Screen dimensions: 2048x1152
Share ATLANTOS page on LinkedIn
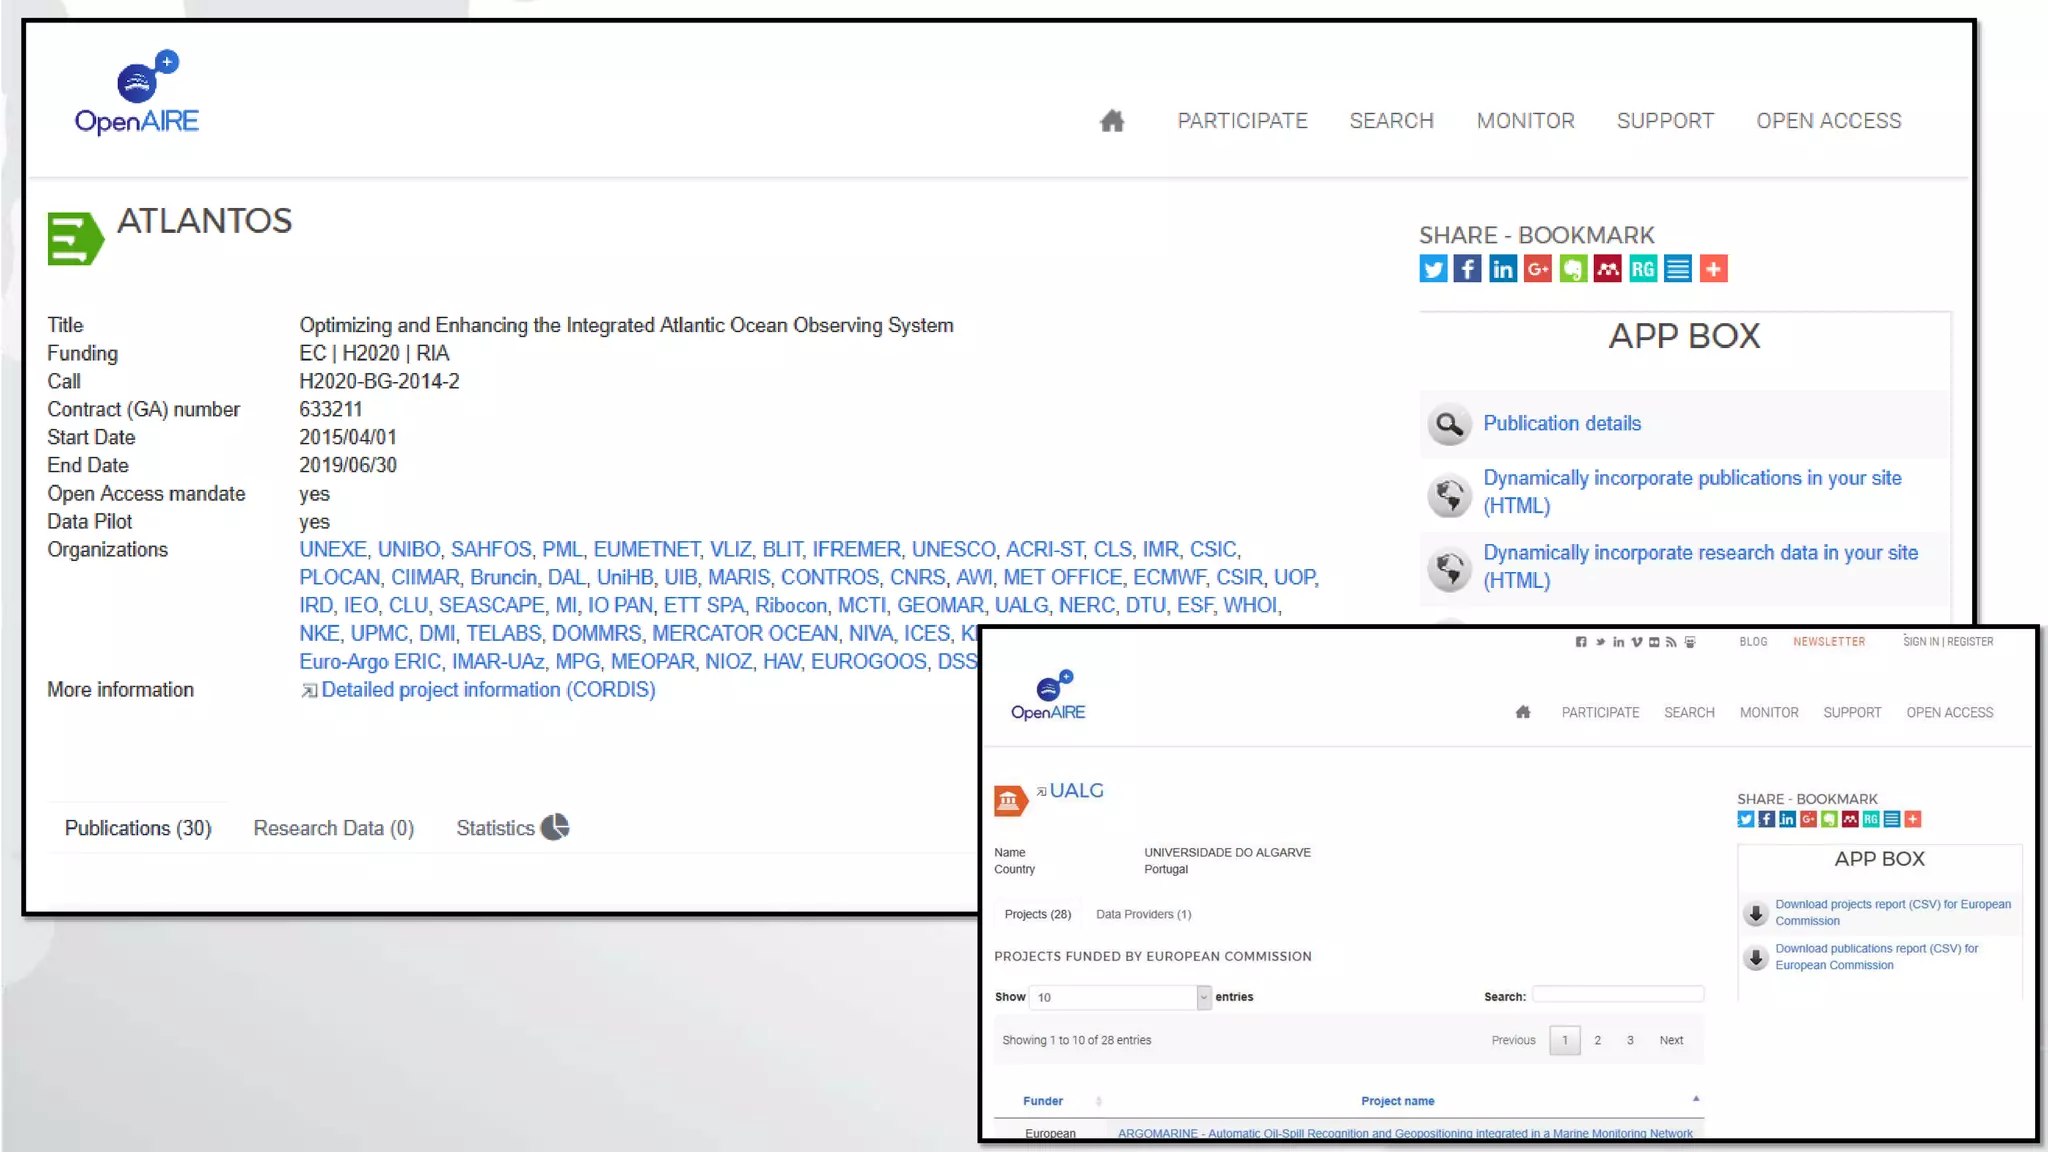click(x=1502, y=269)
